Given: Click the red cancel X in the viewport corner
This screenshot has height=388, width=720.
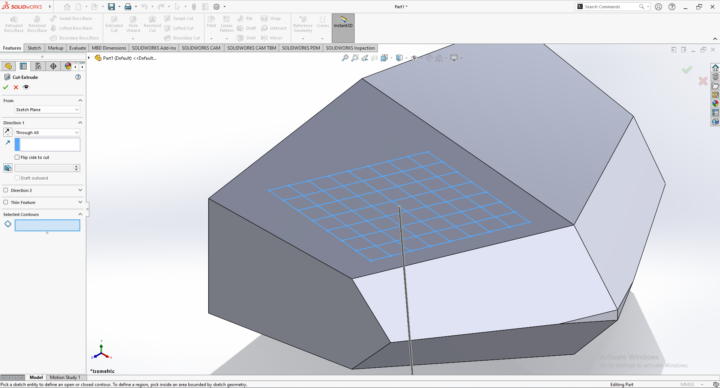Looking at the screenshot, I should click(x=703, y=81).
